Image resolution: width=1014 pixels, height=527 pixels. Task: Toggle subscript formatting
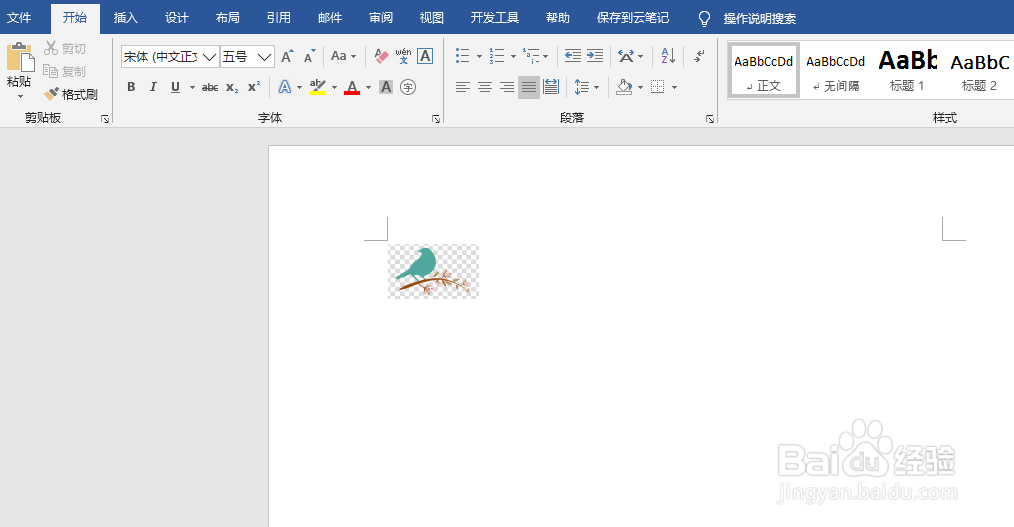232,87
